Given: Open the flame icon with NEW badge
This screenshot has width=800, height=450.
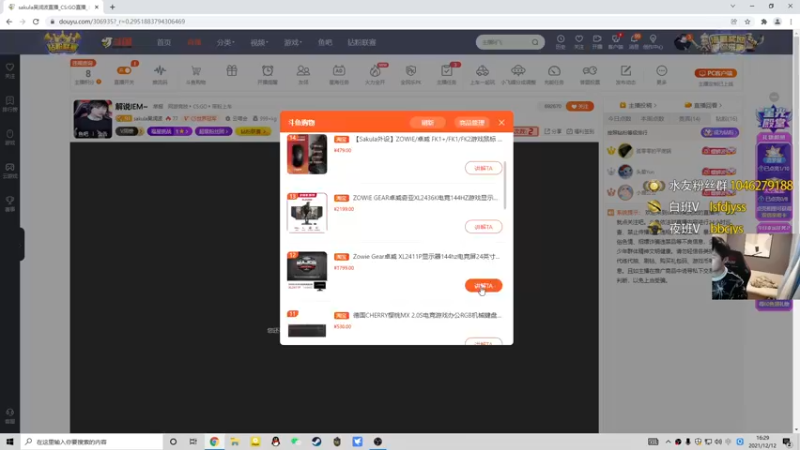Looking at the screenshot, I should [x=375, y=71].
